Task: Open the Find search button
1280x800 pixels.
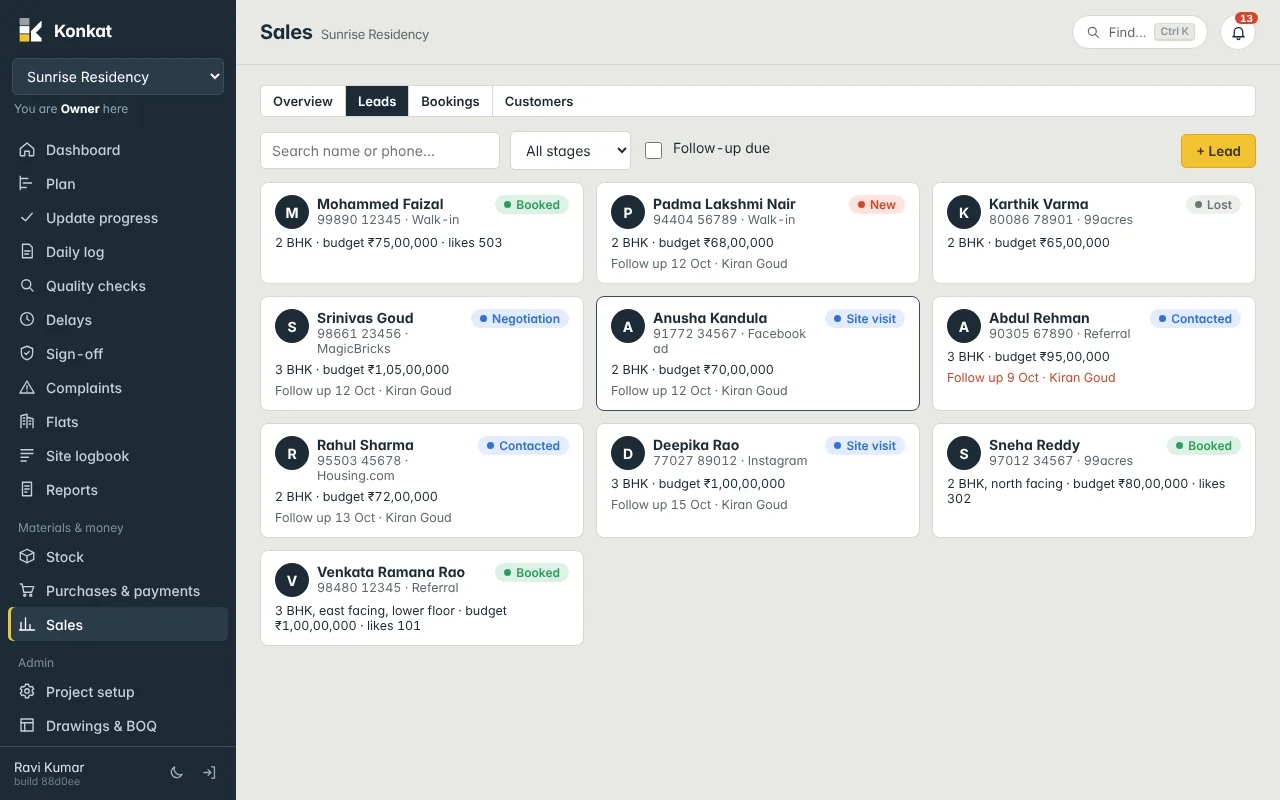Action: 1140,32
